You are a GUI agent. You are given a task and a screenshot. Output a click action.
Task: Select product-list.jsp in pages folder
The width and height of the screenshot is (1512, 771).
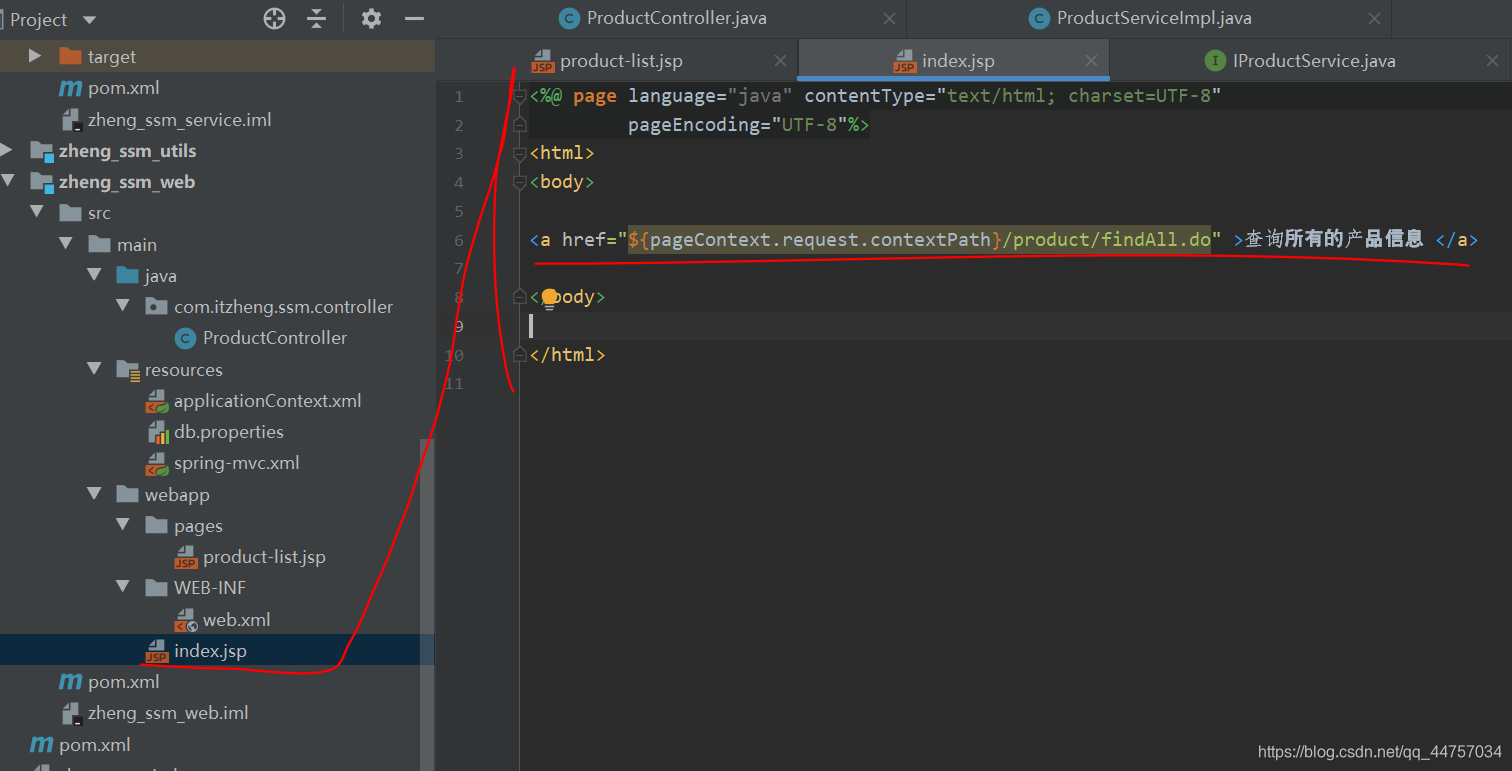[x=264, y=557]
